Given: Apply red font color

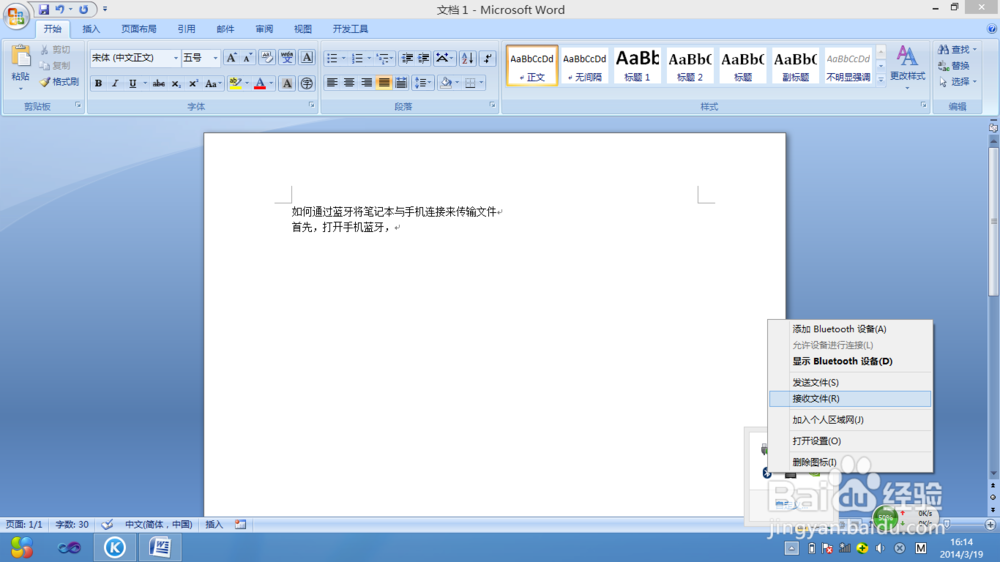Looking at the screenshot, I should click(260, 84).
